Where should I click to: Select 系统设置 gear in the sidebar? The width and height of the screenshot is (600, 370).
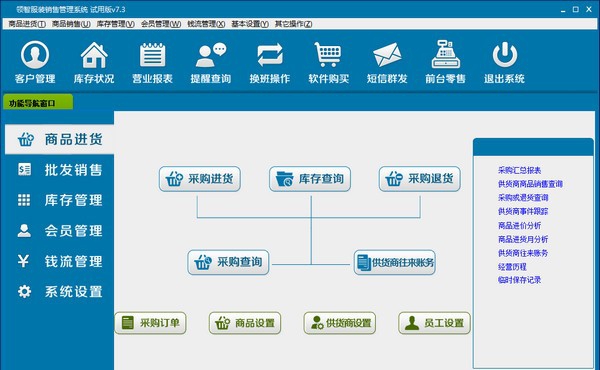click(x=60, y=292)
